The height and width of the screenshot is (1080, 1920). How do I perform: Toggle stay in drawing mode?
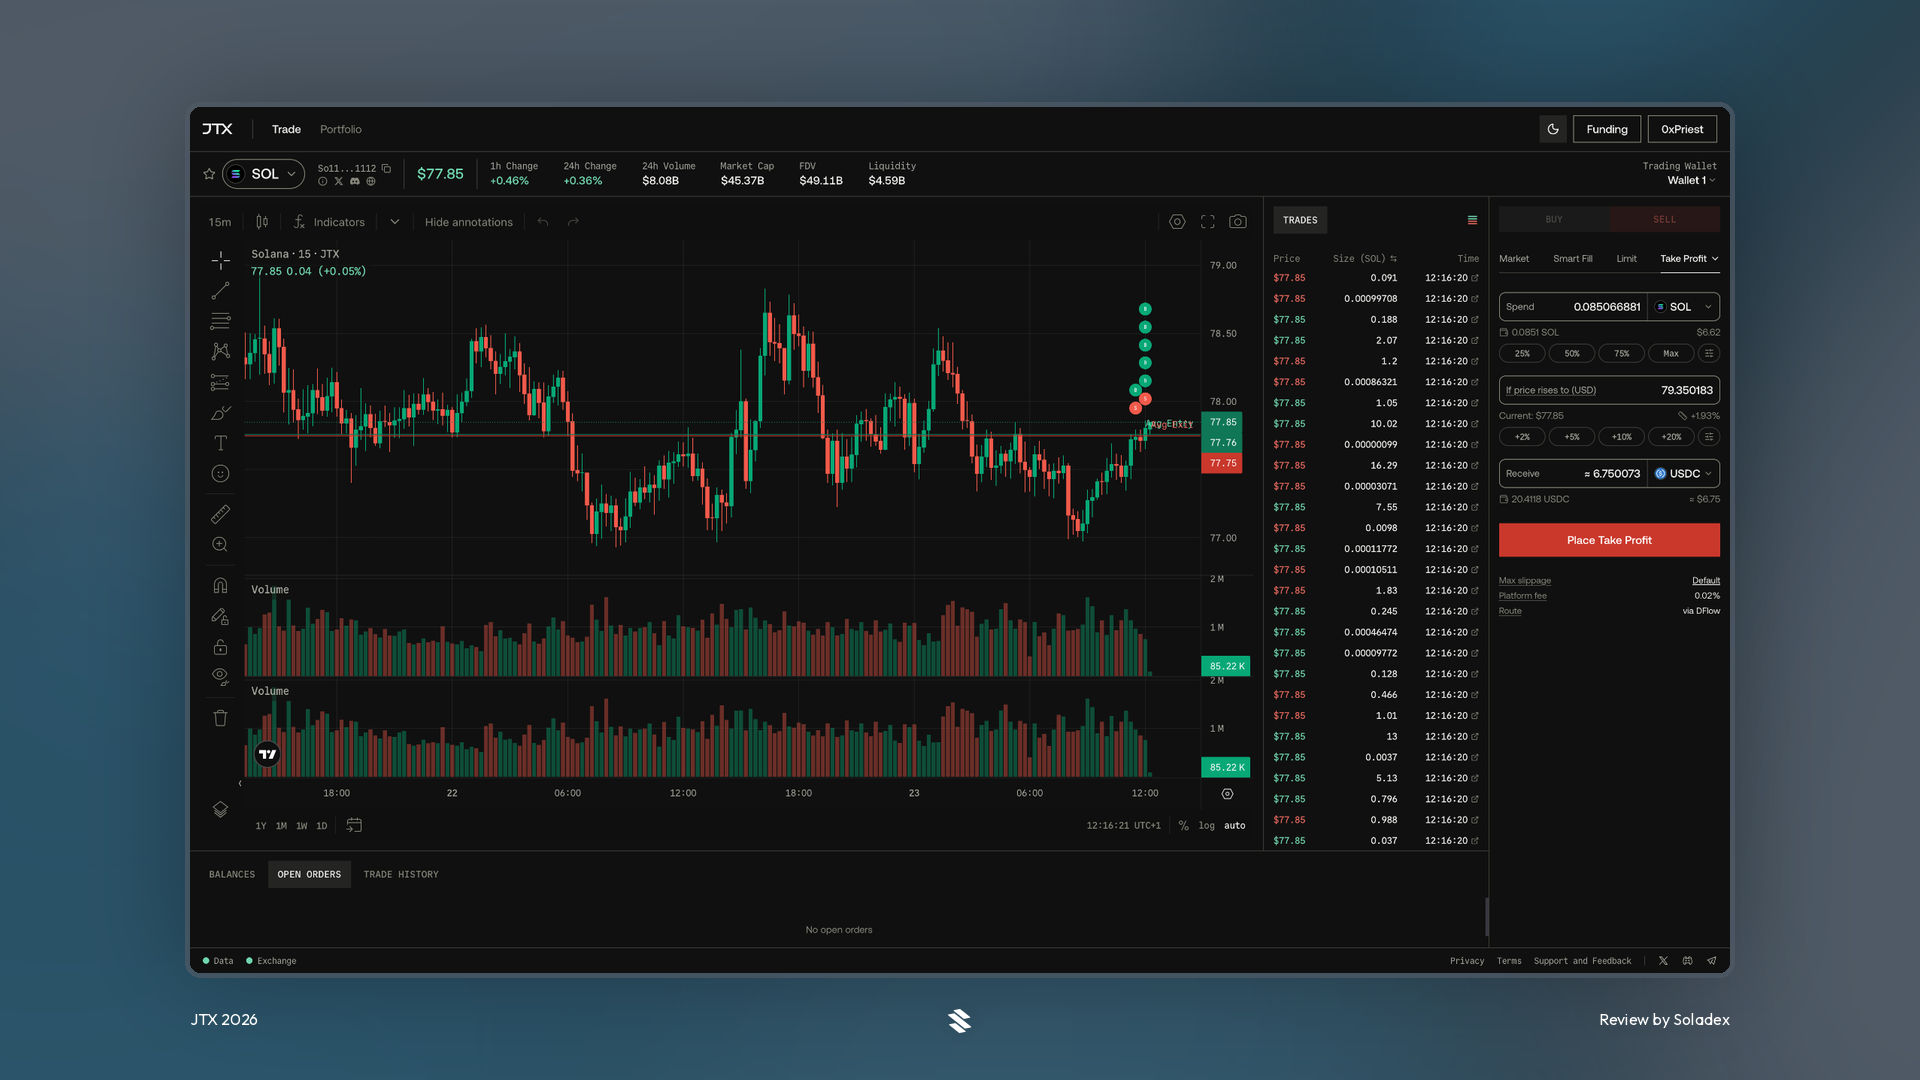(220, 616)
